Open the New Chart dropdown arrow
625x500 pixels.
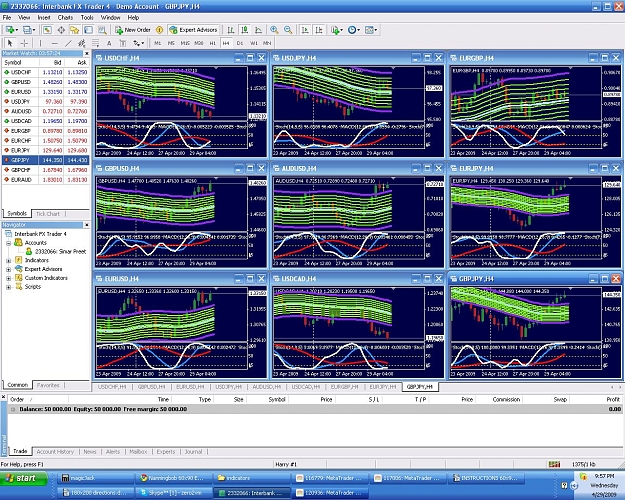click(17, 30)
